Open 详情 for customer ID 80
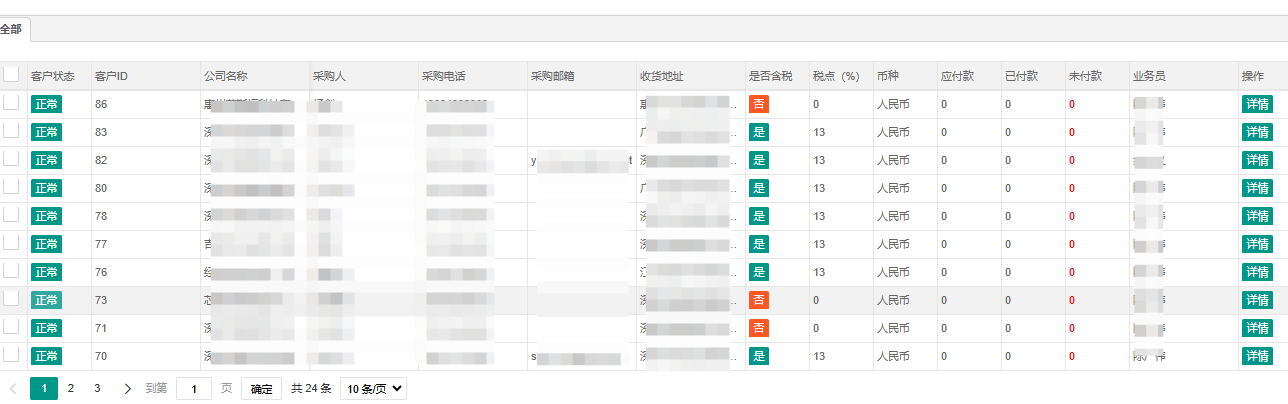Image resolution: width=1288 pixels, height=404 pixels. point(1257,188)
